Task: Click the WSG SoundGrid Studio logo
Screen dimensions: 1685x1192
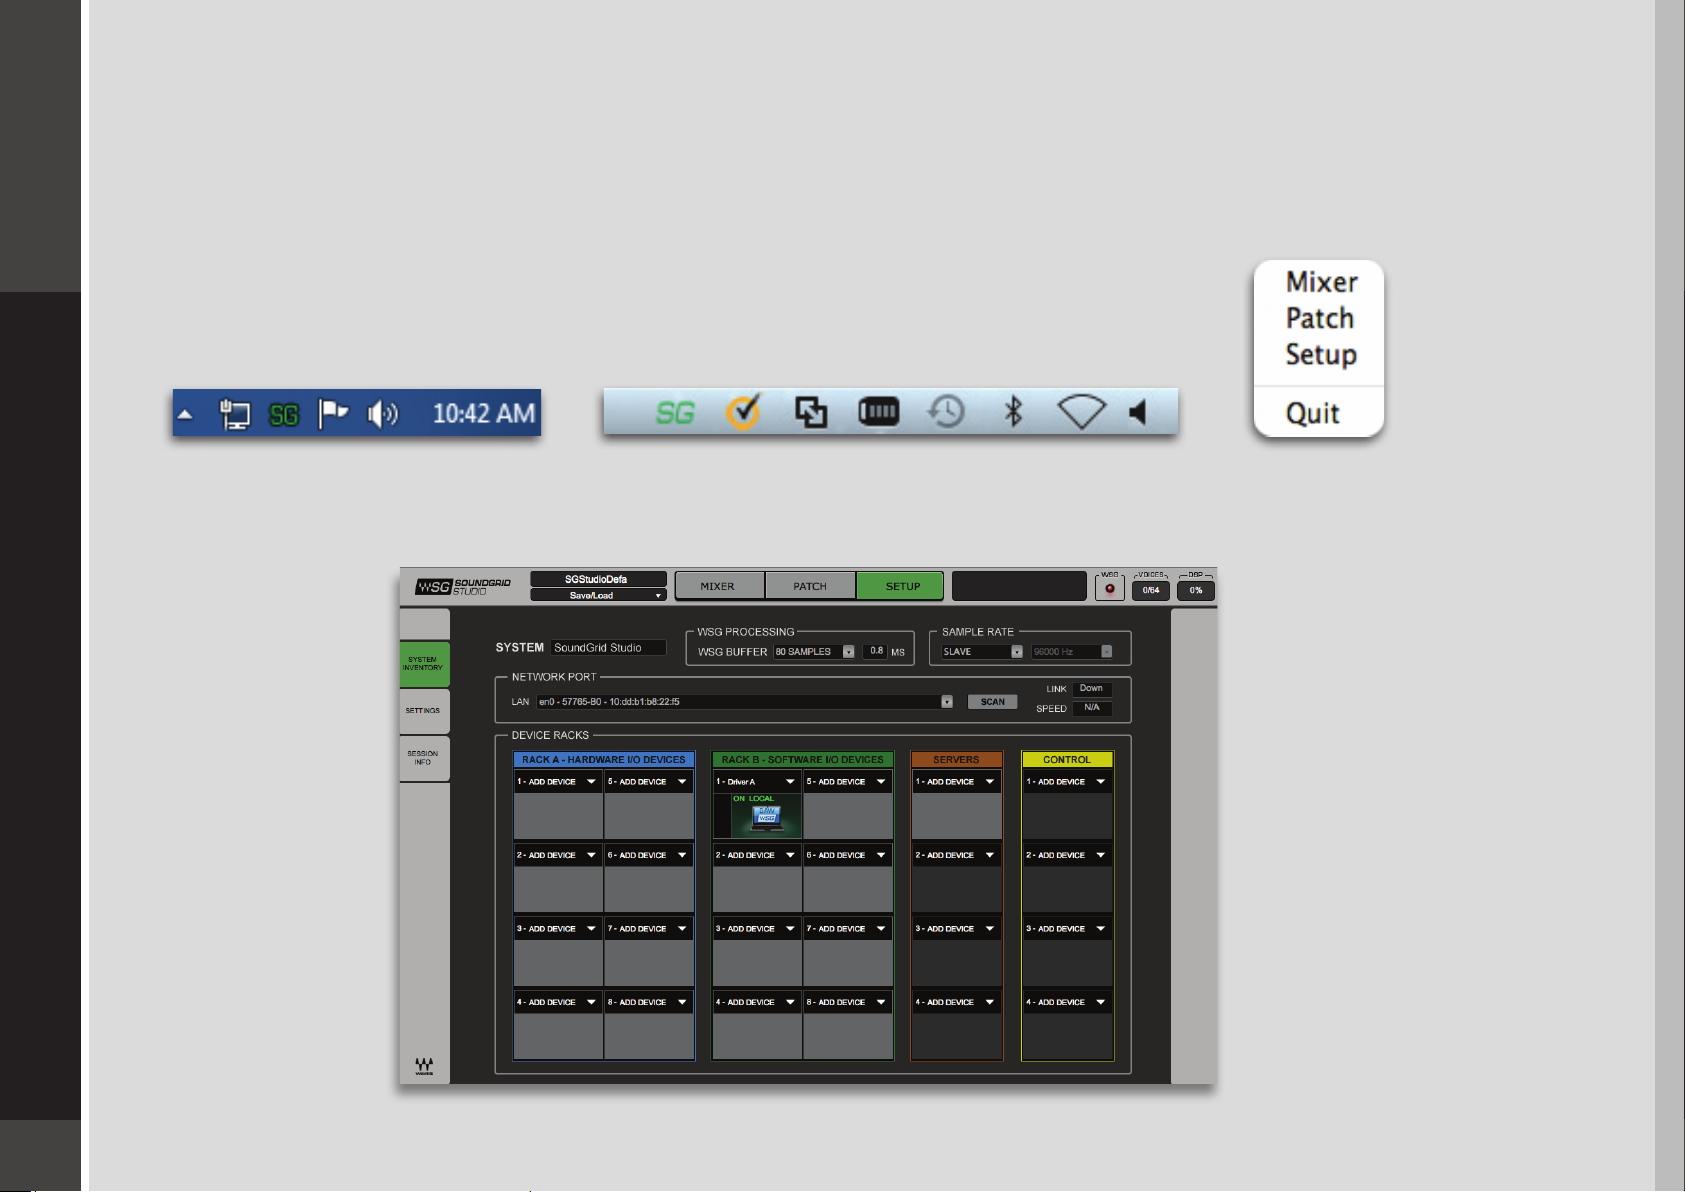Action: point(463,586)
